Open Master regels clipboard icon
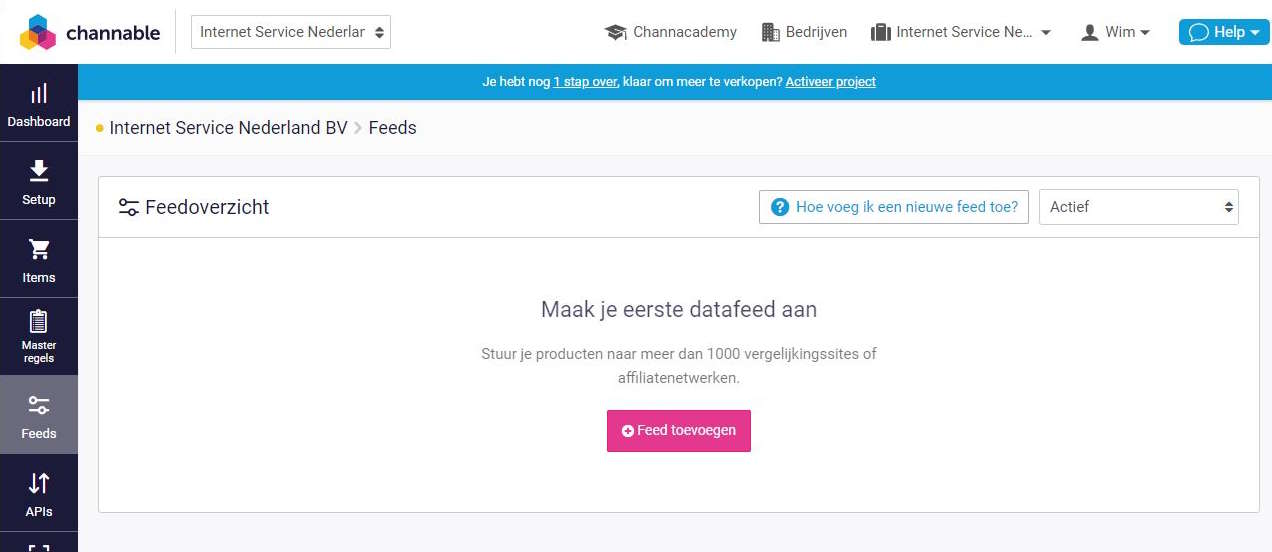1272x552 pixels. 39,321
